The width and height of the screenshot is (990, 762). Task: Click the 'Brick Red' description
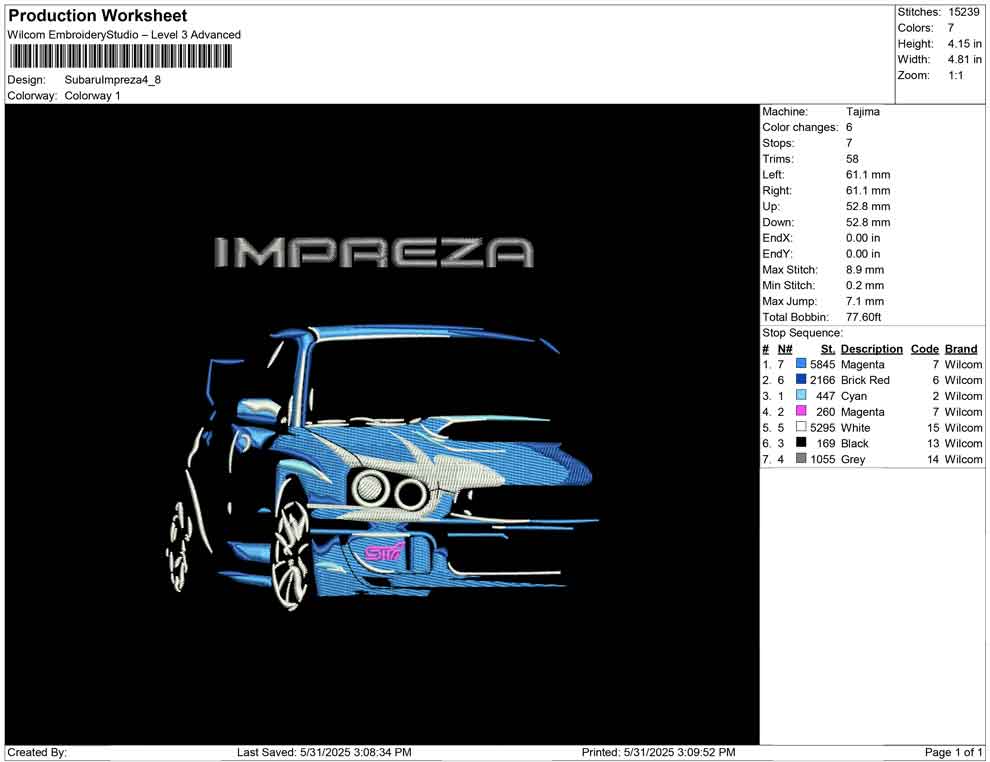click(x=865, y=380)
